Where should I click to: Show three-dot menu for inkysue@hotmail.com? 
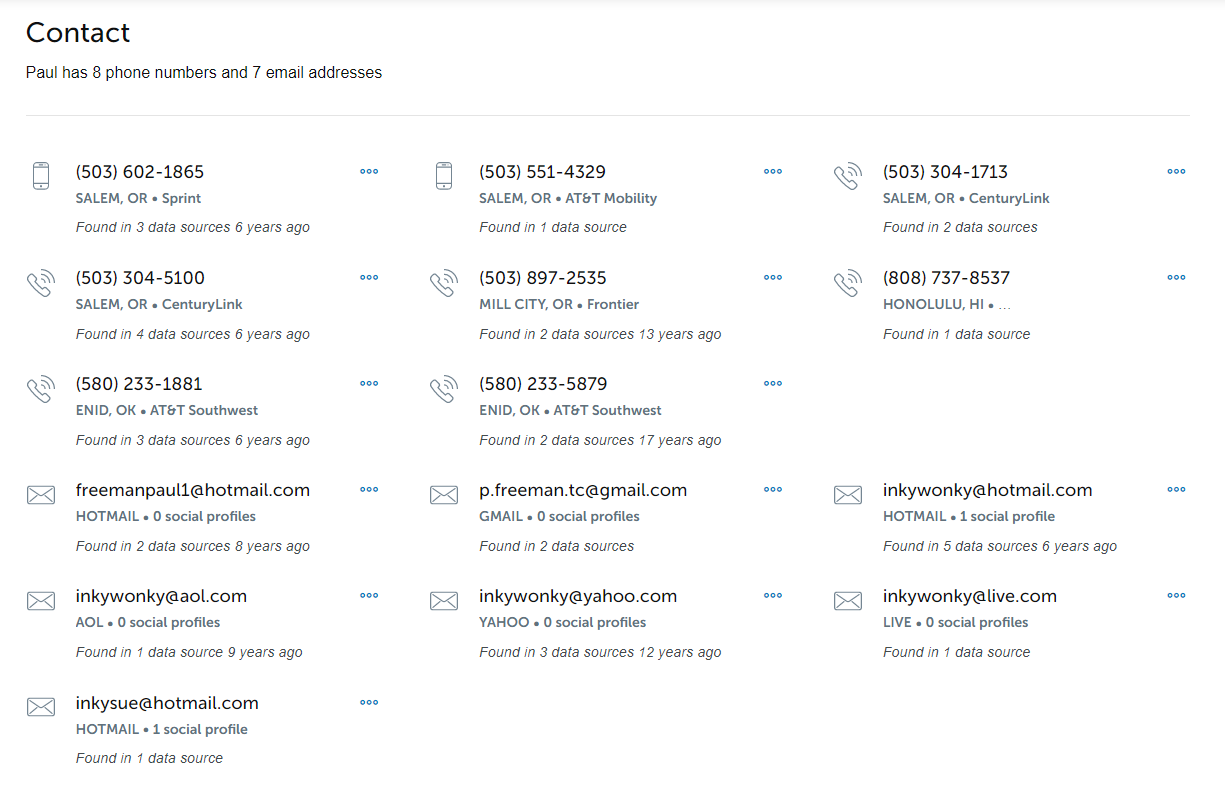[x=369, y=702]
